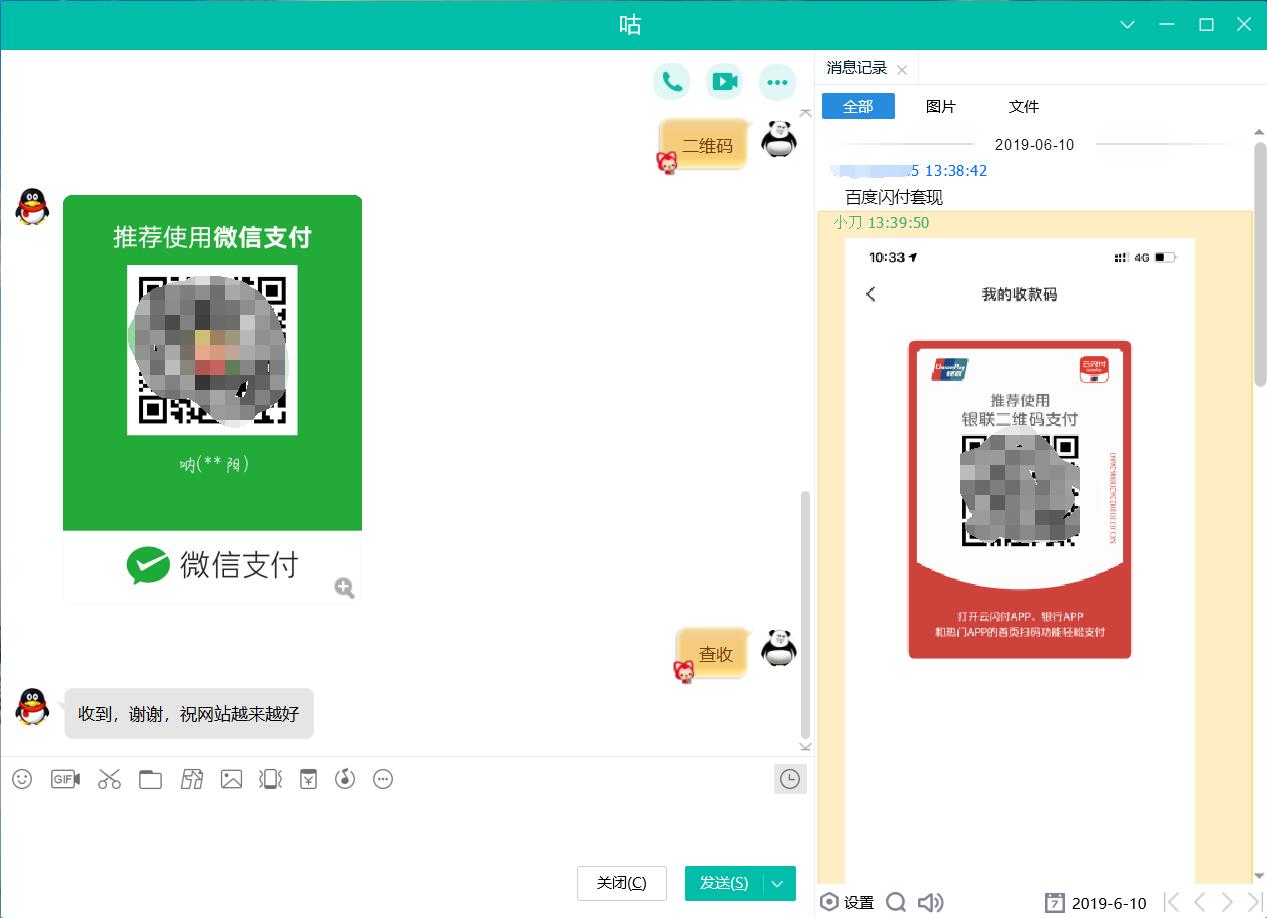
Task: Minimize the chat window
Action: coord(1169,25)
